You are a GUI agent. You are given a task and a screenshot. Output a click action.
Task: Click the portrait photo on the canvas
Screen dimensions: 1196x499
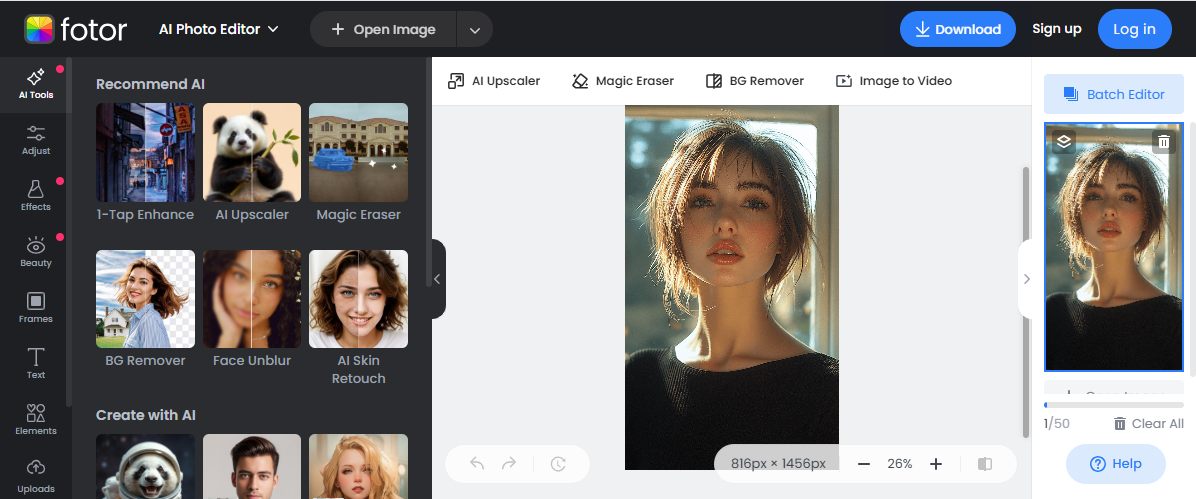731,288
